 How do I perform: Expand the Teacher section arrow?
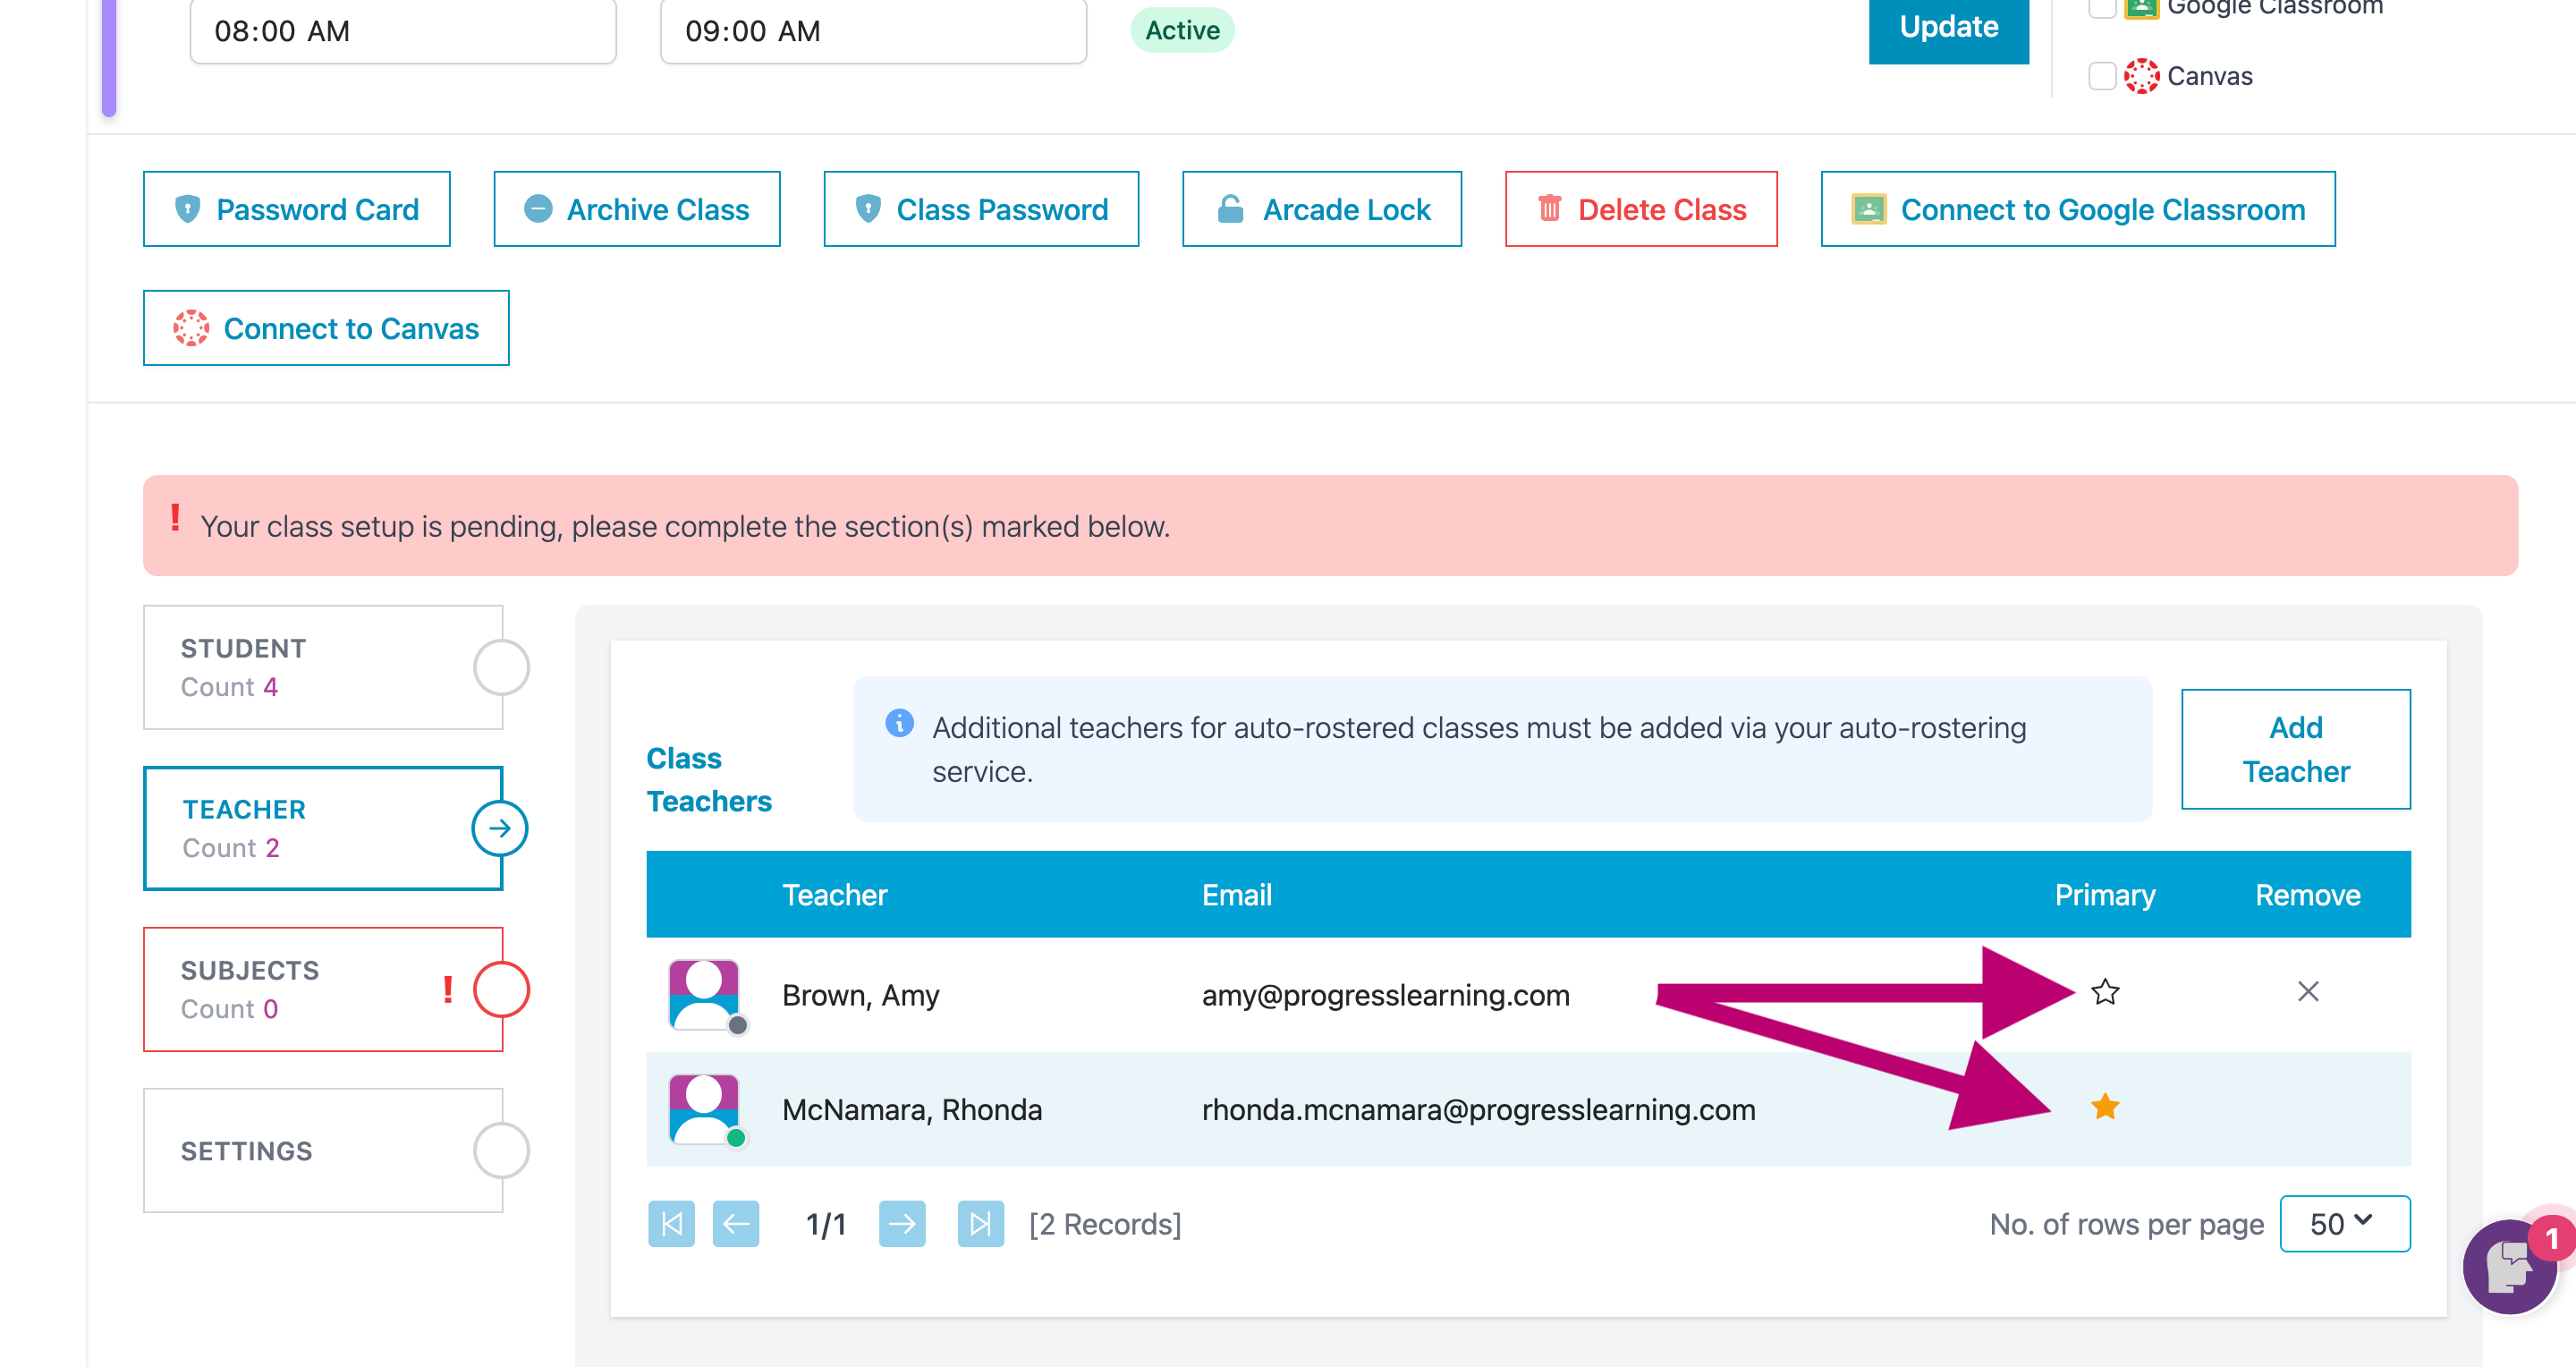[x=500, y=828]
